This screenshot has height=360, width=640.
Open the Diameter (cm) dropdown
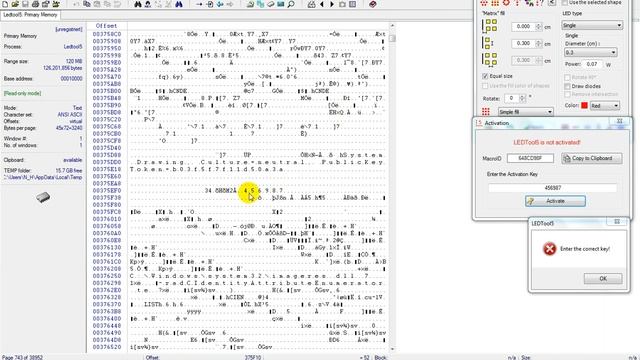(x=590, y=52)
